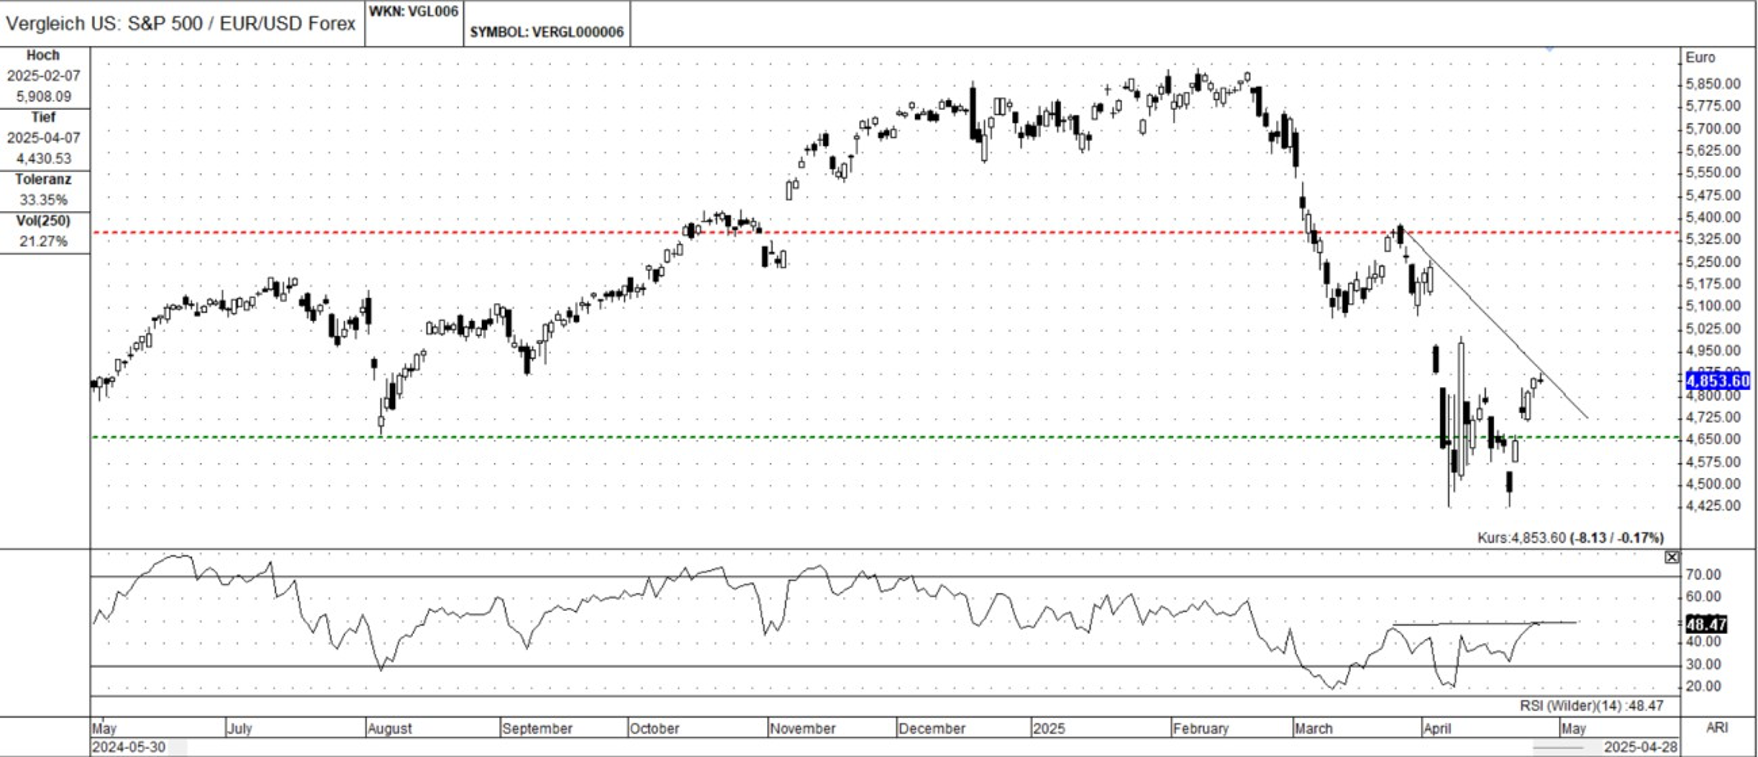Click the ARI label at bottom right

pos(1716,728)
